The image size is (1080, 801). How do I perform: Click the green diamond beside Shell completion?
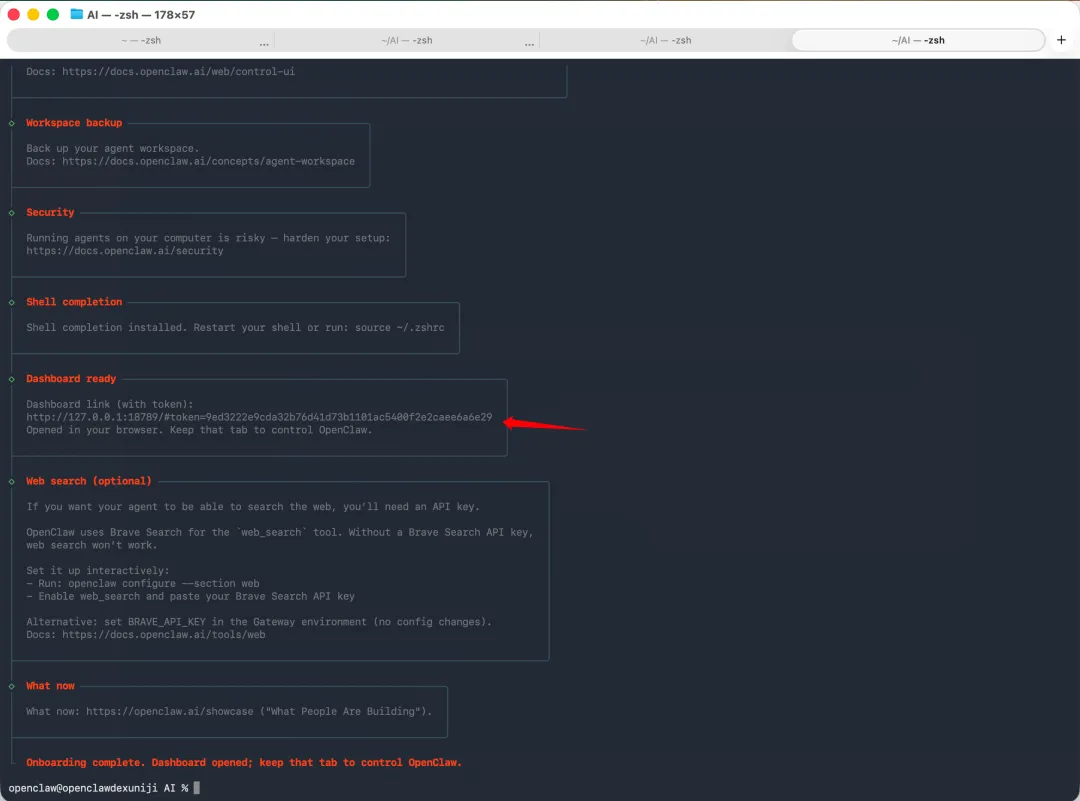pyautogui.click(x=12, y=302)
